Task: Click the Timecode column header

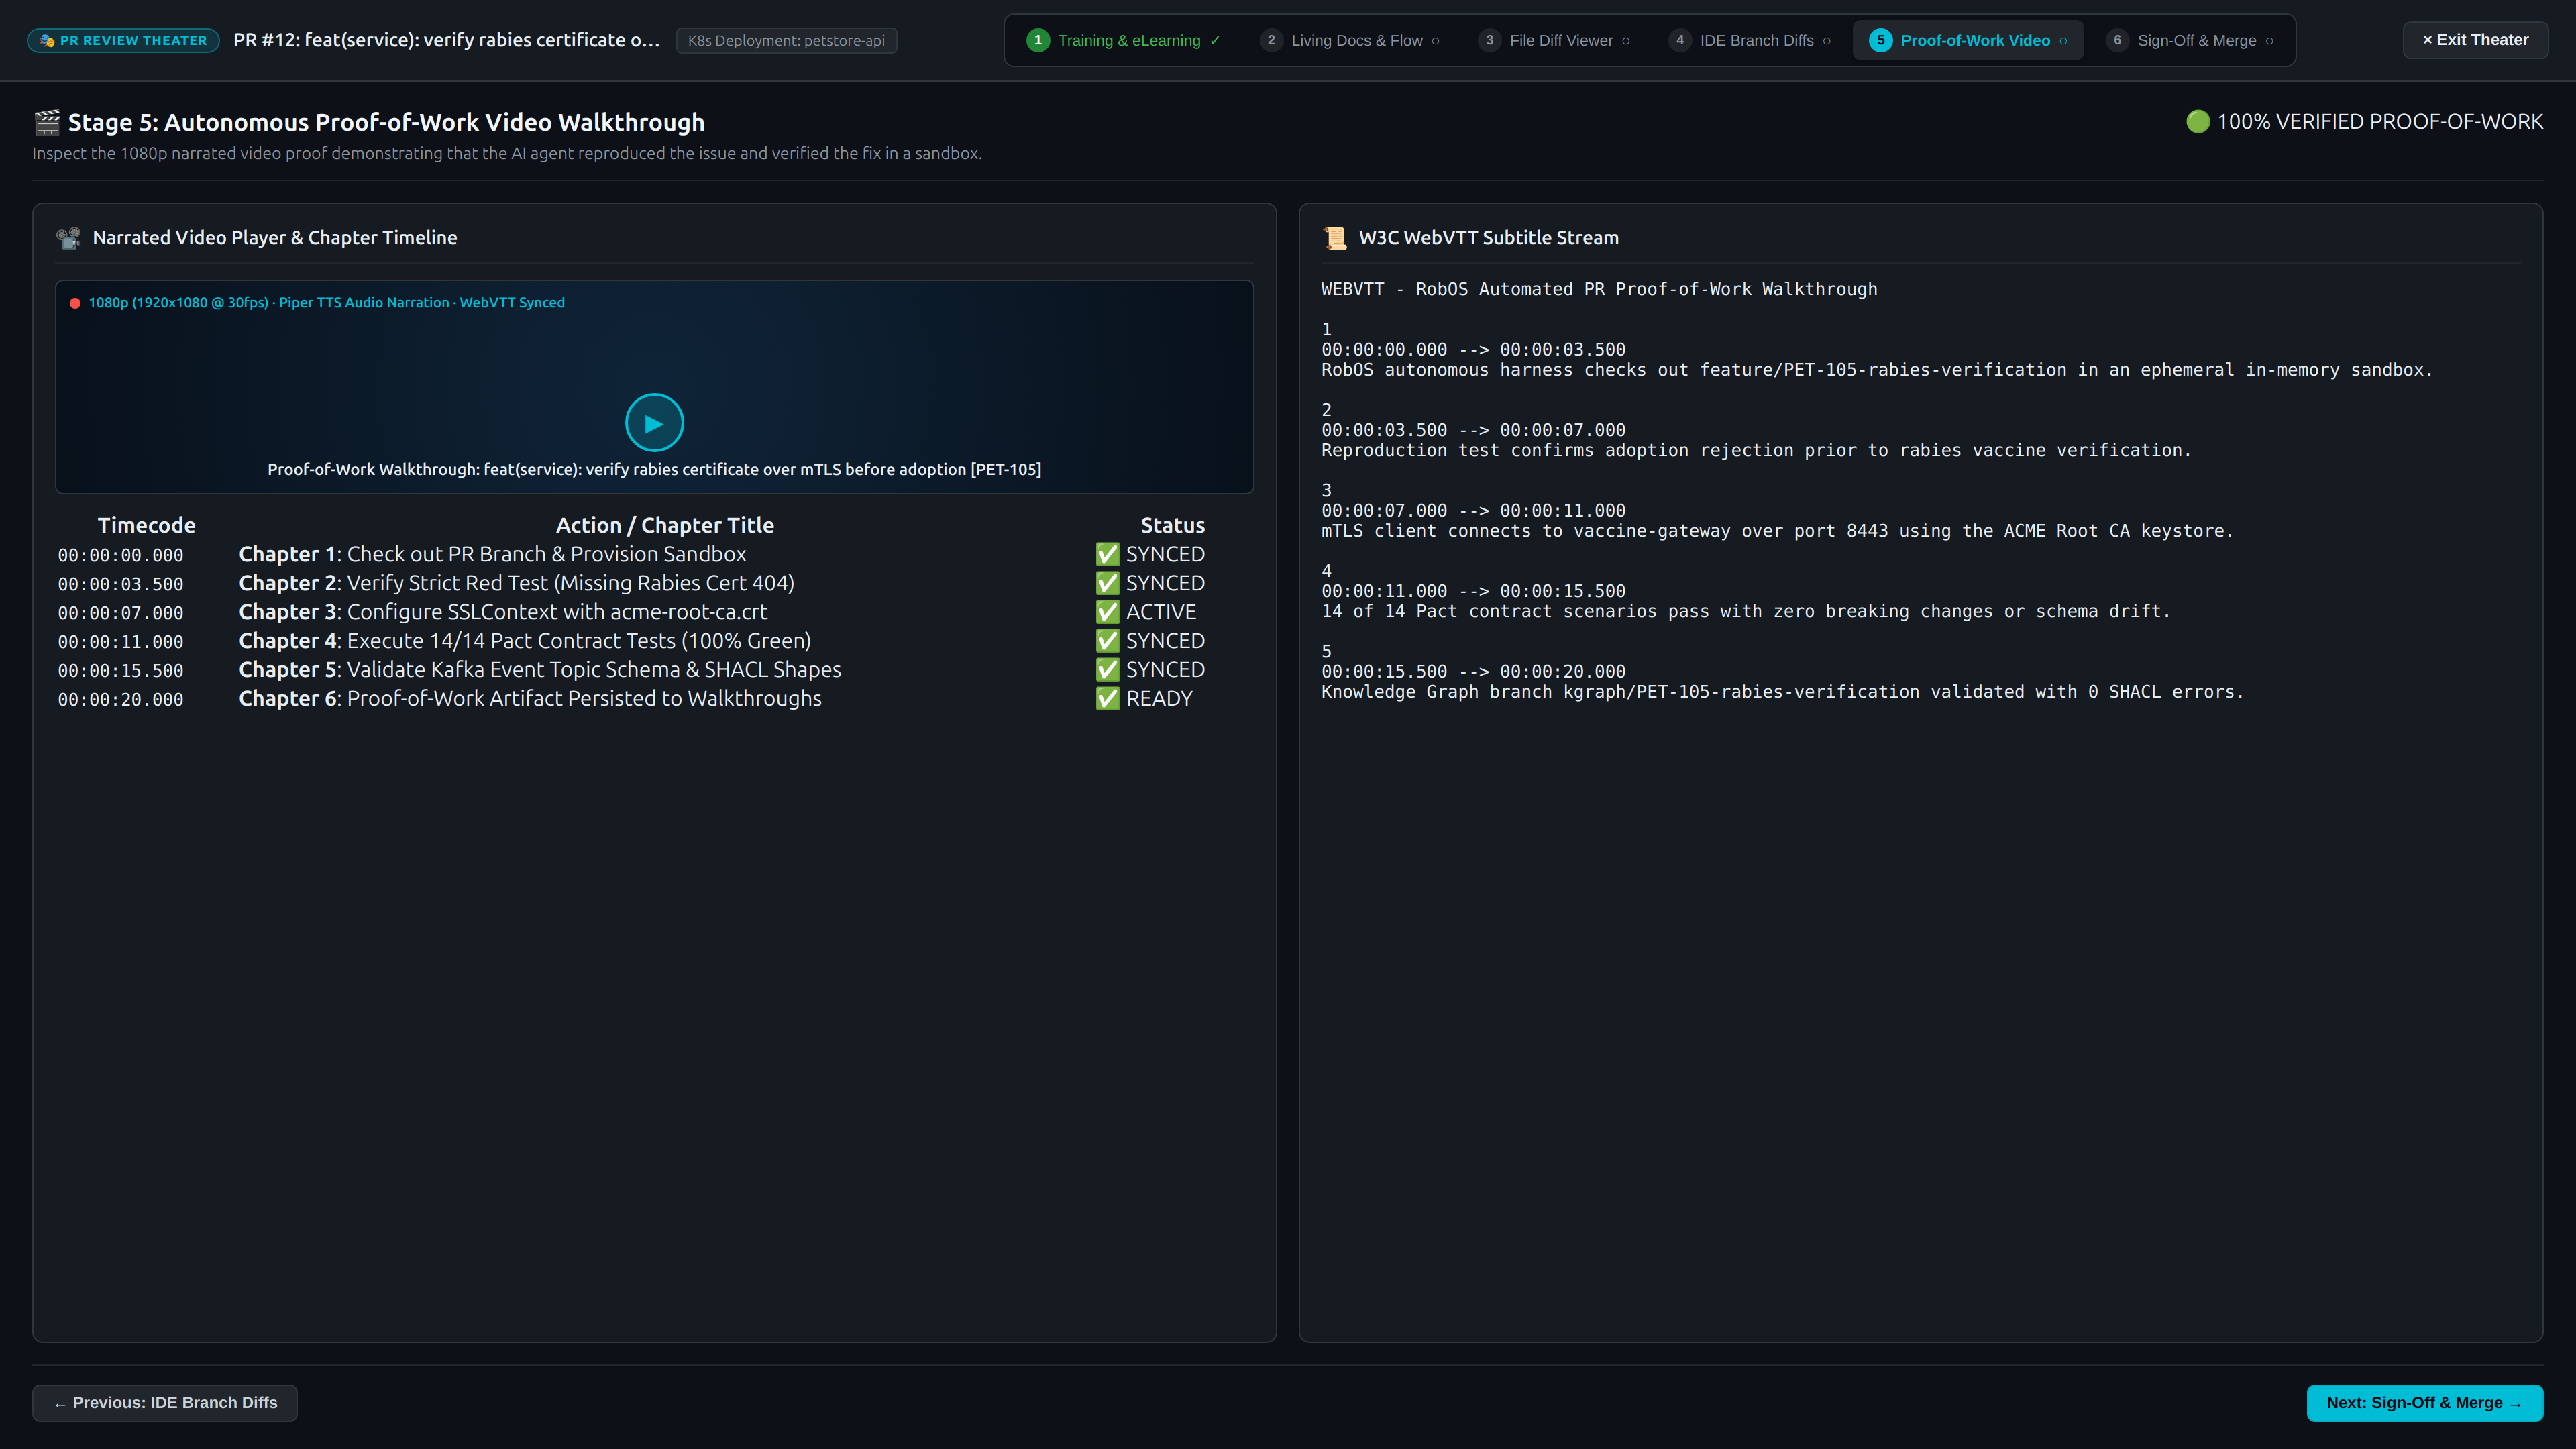Action: tap(147, 525)
